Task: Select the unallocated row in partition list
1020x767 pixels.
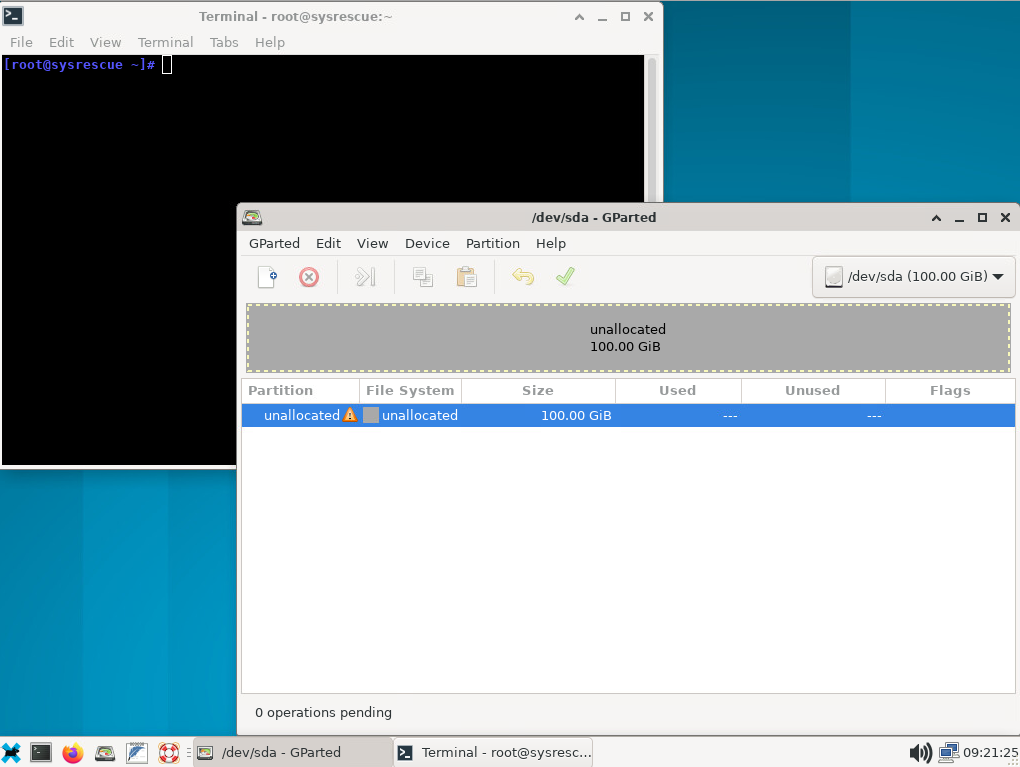Action: coord(628,415)
